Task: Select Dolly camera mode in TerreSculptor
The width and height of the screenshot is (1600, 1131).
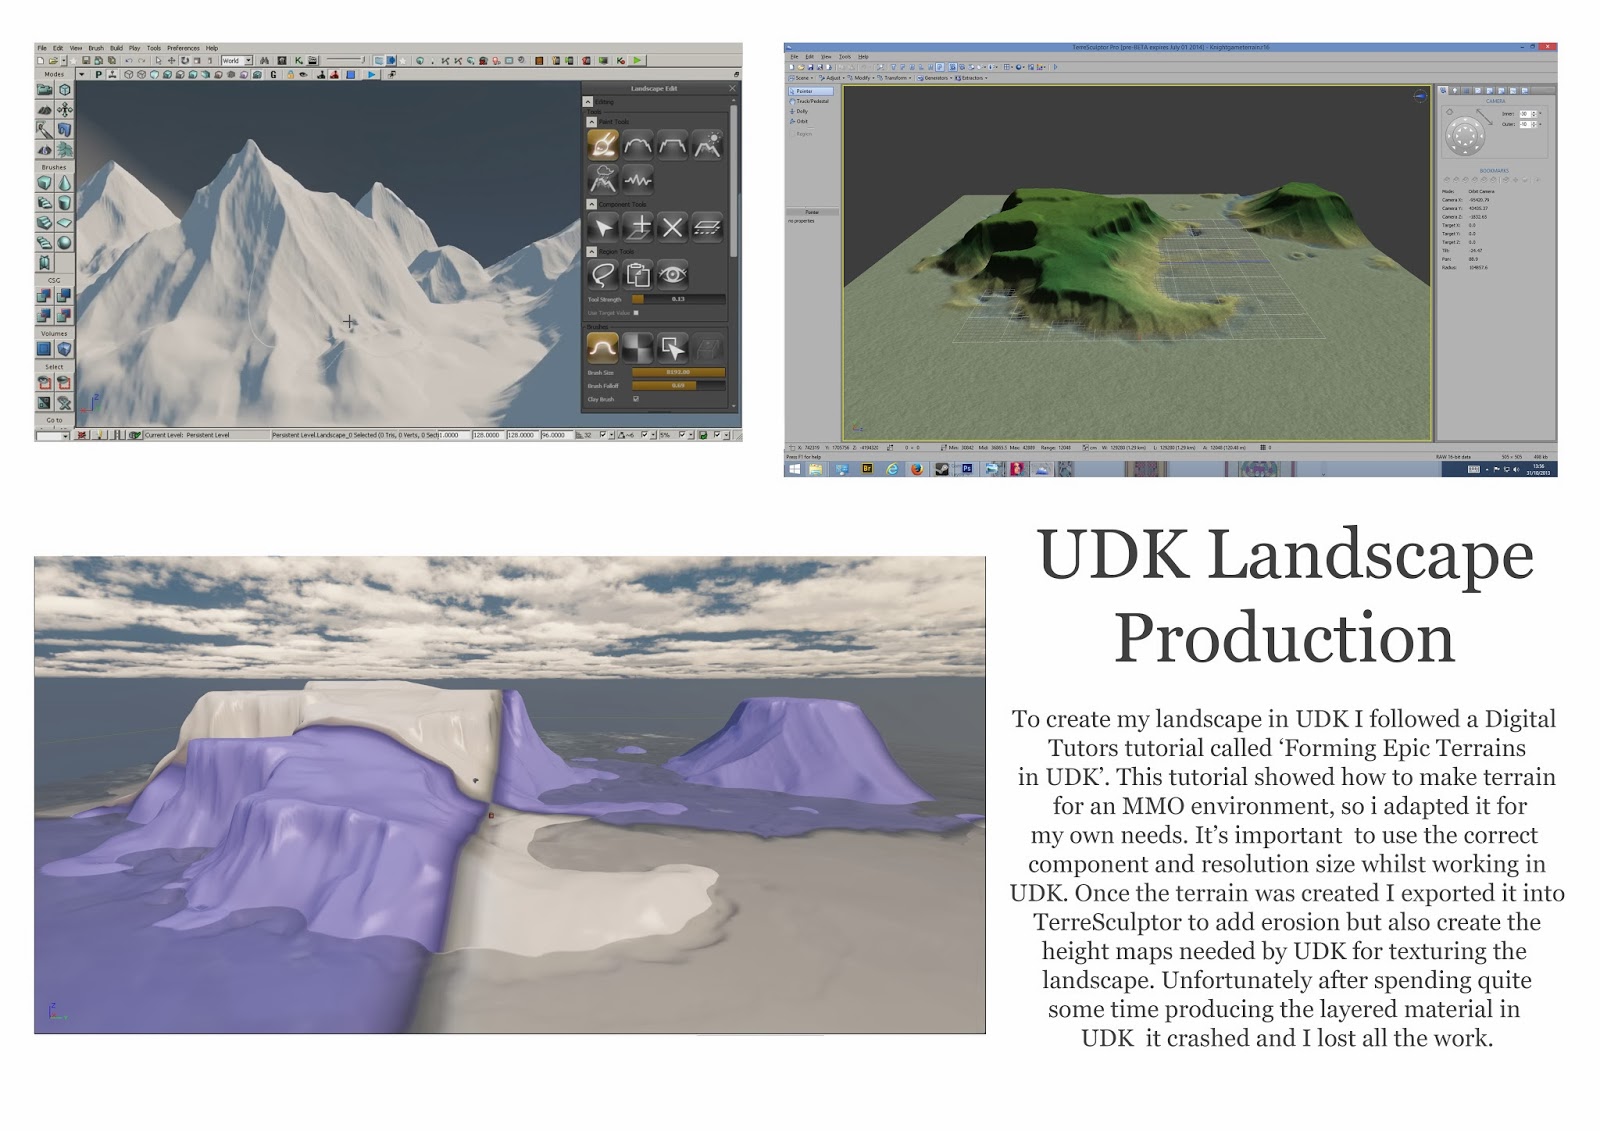Action: (800, 111)
